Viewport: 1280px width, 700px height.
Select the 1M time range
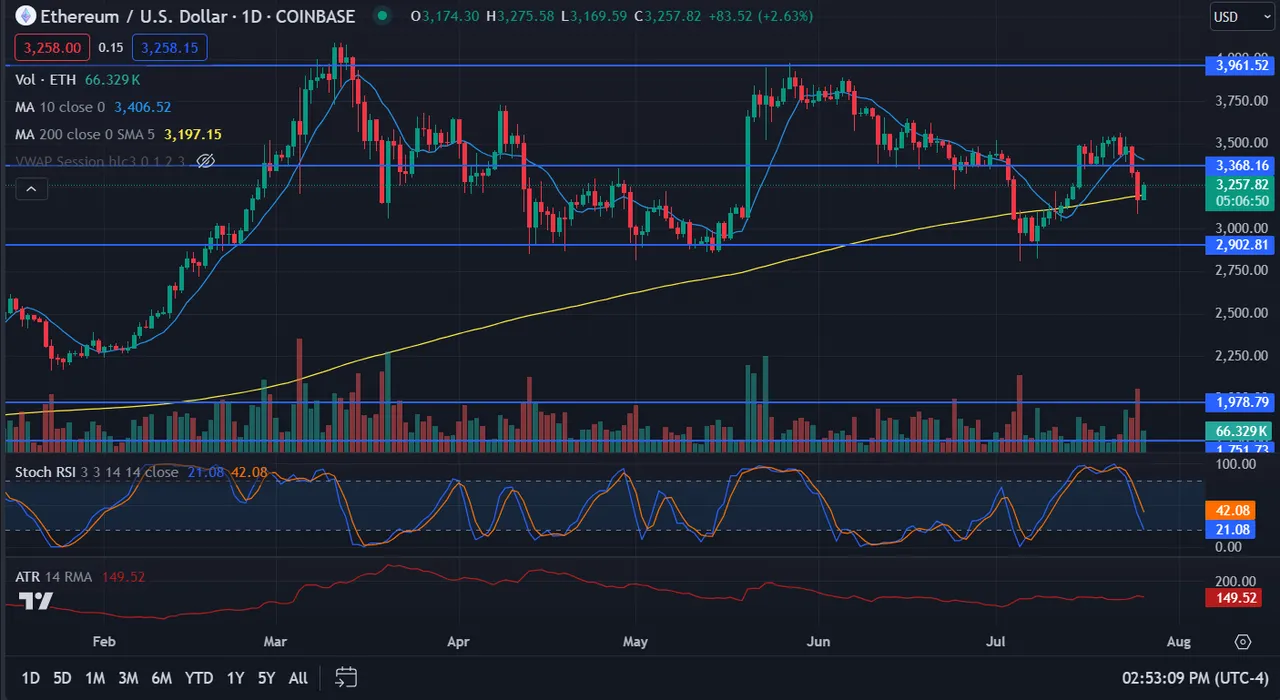coord(95,678)
